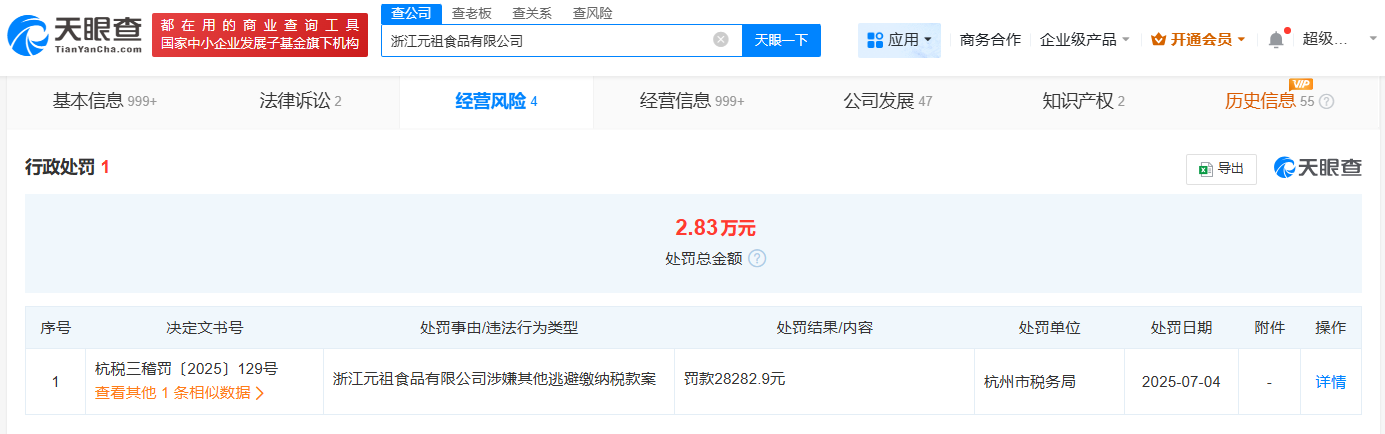1385x434 pixels.
Task: Open the 公司发展 tab
Action: 887,101
